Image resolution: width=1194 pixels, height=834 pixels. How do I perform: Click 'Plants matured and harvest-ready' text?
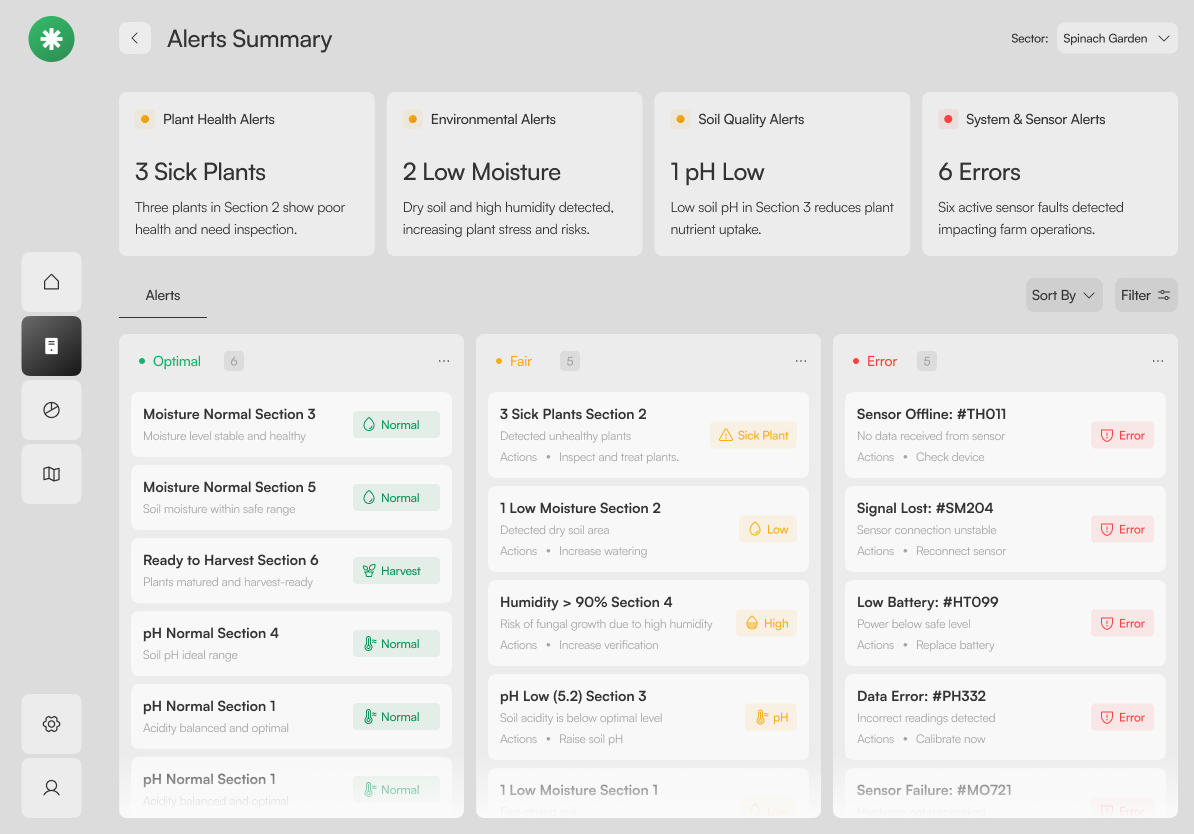[228, 582]
